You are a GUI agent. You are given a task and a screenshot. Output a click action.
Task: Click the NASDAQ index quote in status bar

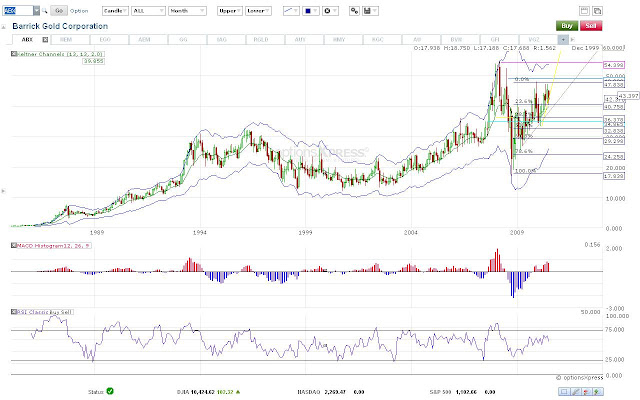point(331,392)
